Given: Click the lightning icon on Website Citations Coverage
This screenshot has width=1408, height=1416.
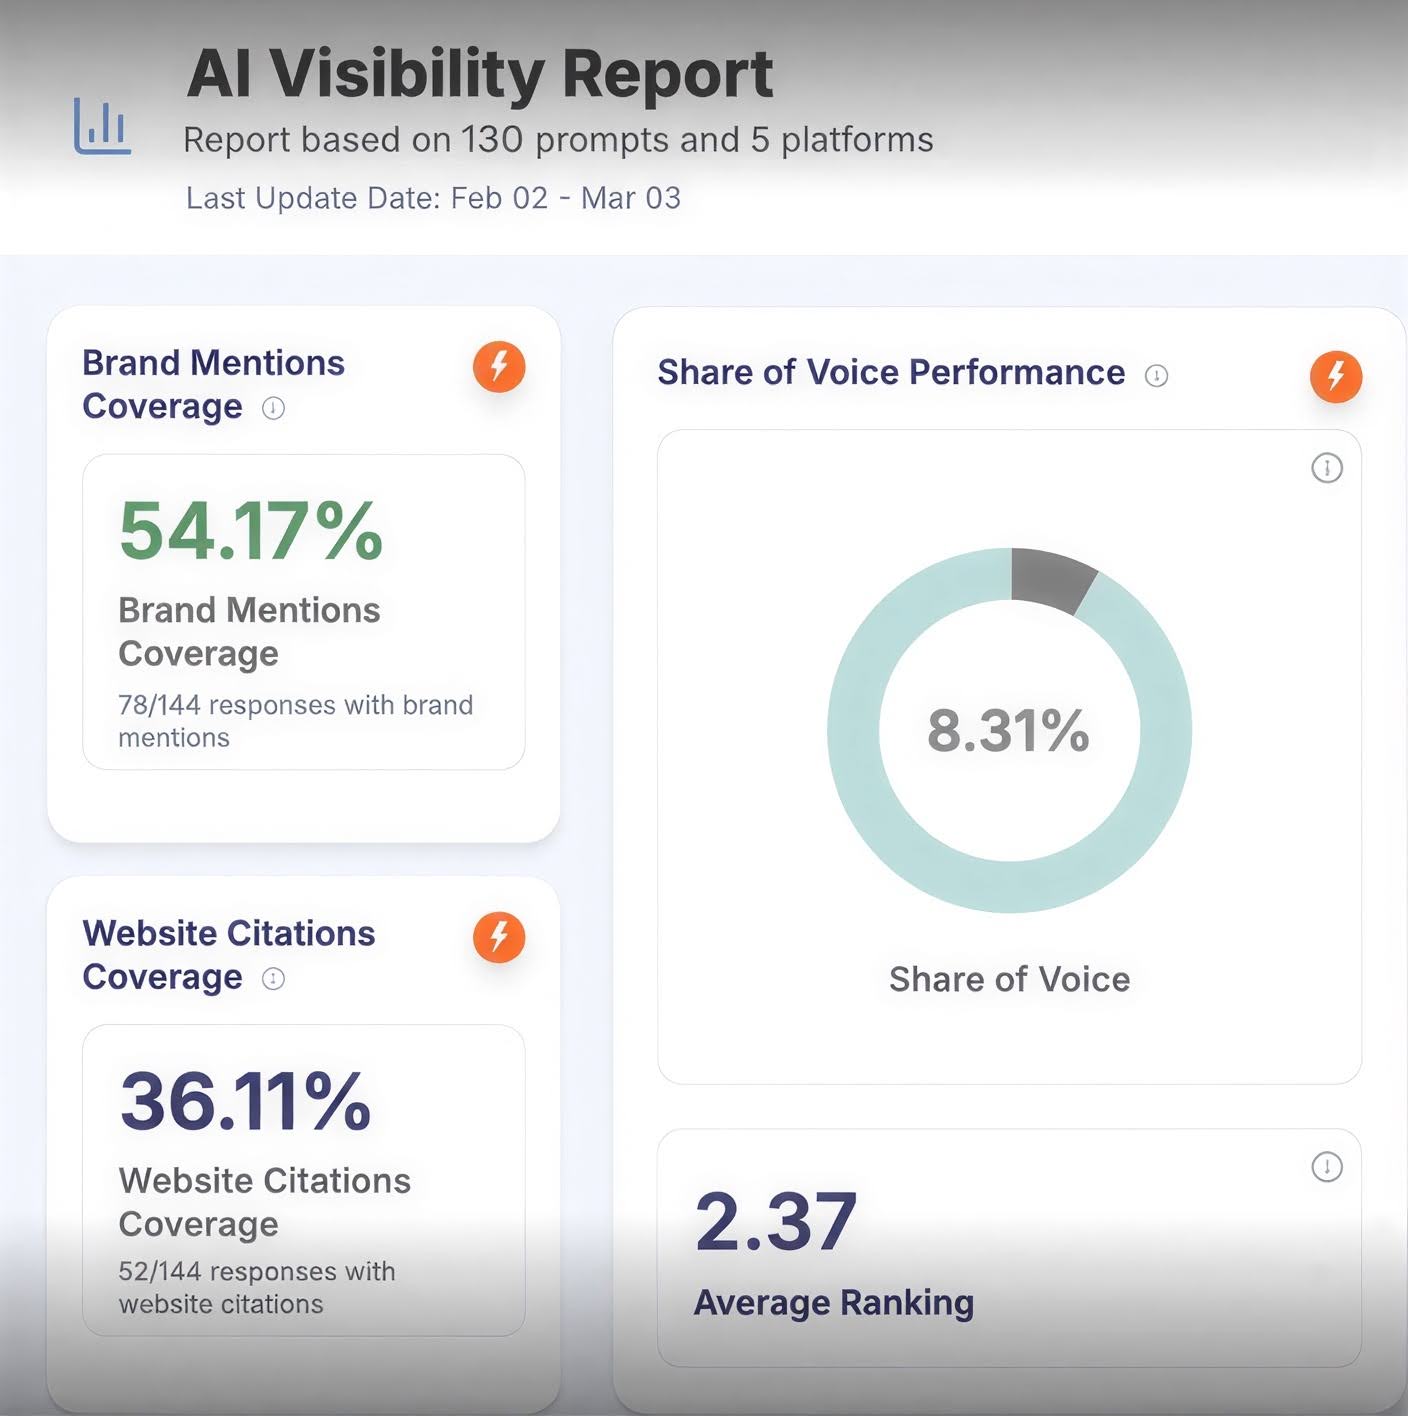Looking at the screenshot, I should pos(498,937).
